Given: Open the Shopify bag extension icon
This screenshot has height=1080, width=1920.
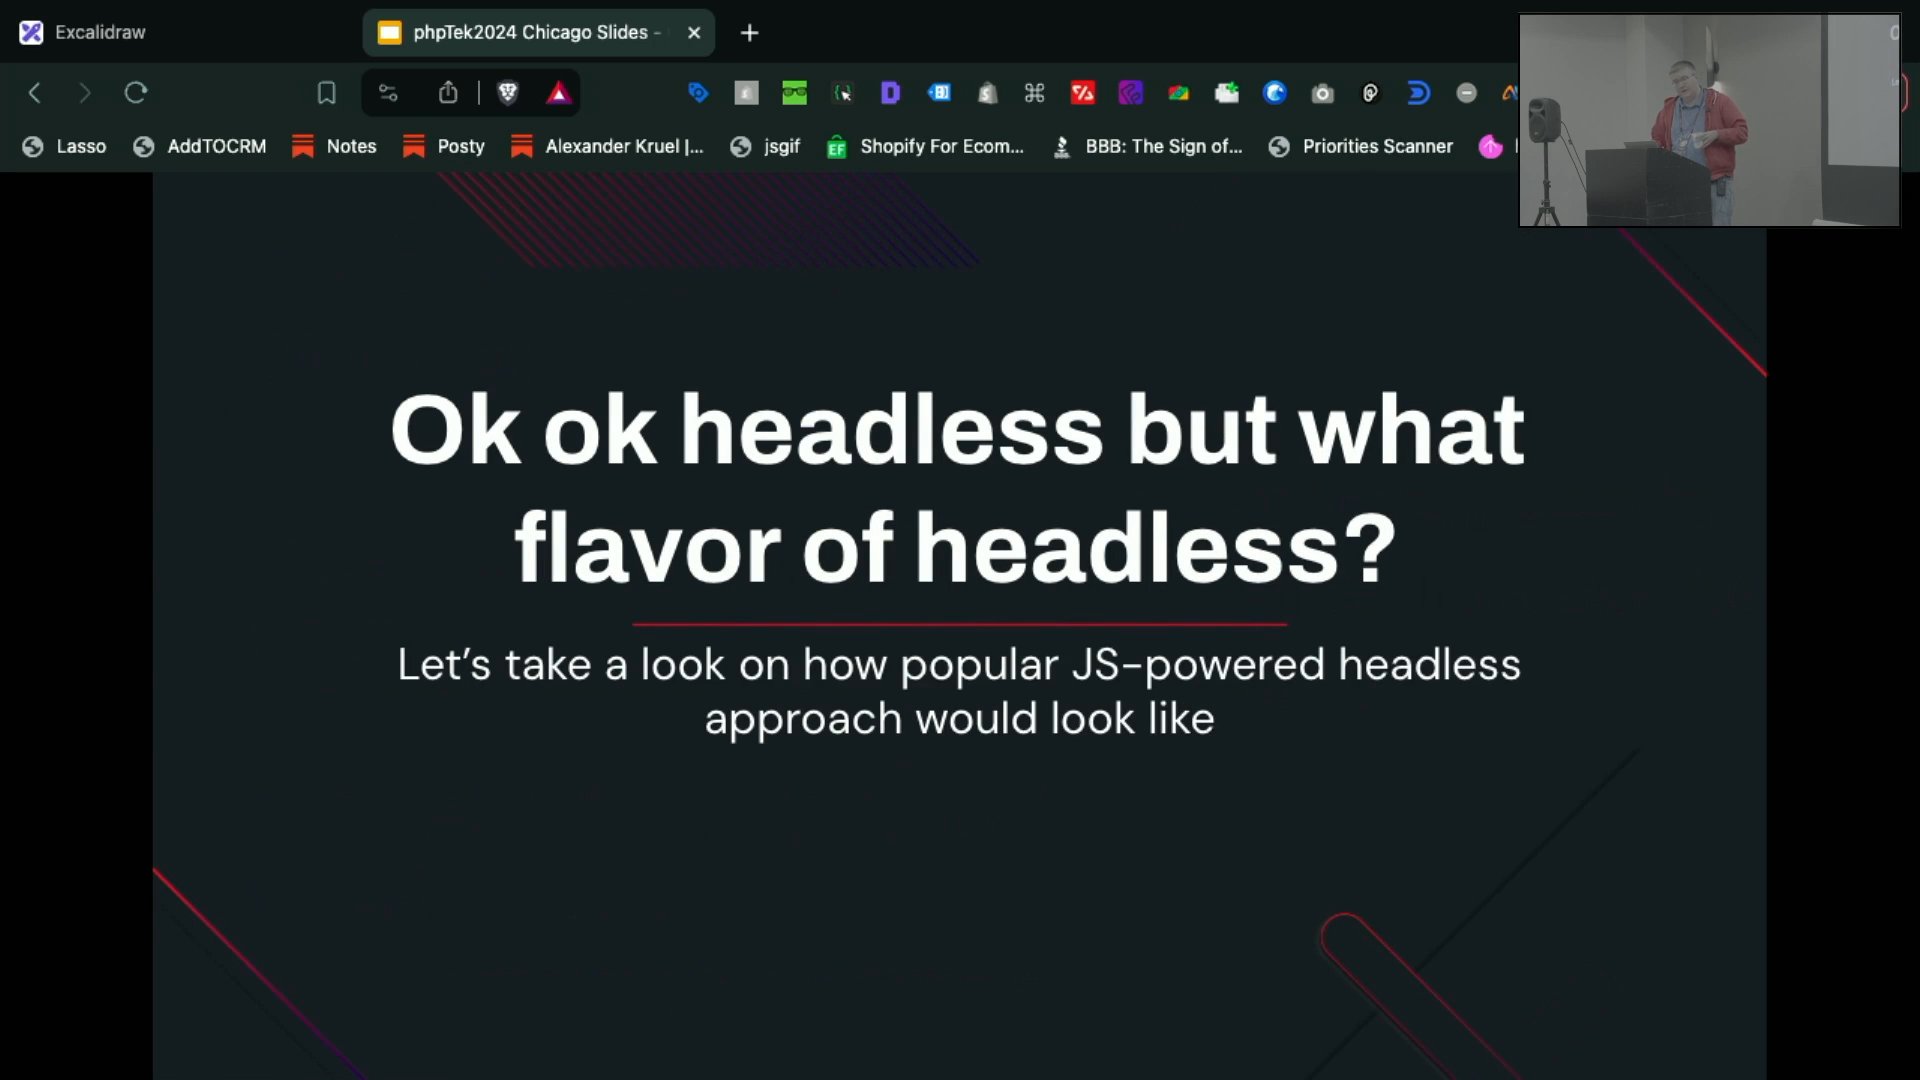Looking at the screenshot, I should 987,93.
